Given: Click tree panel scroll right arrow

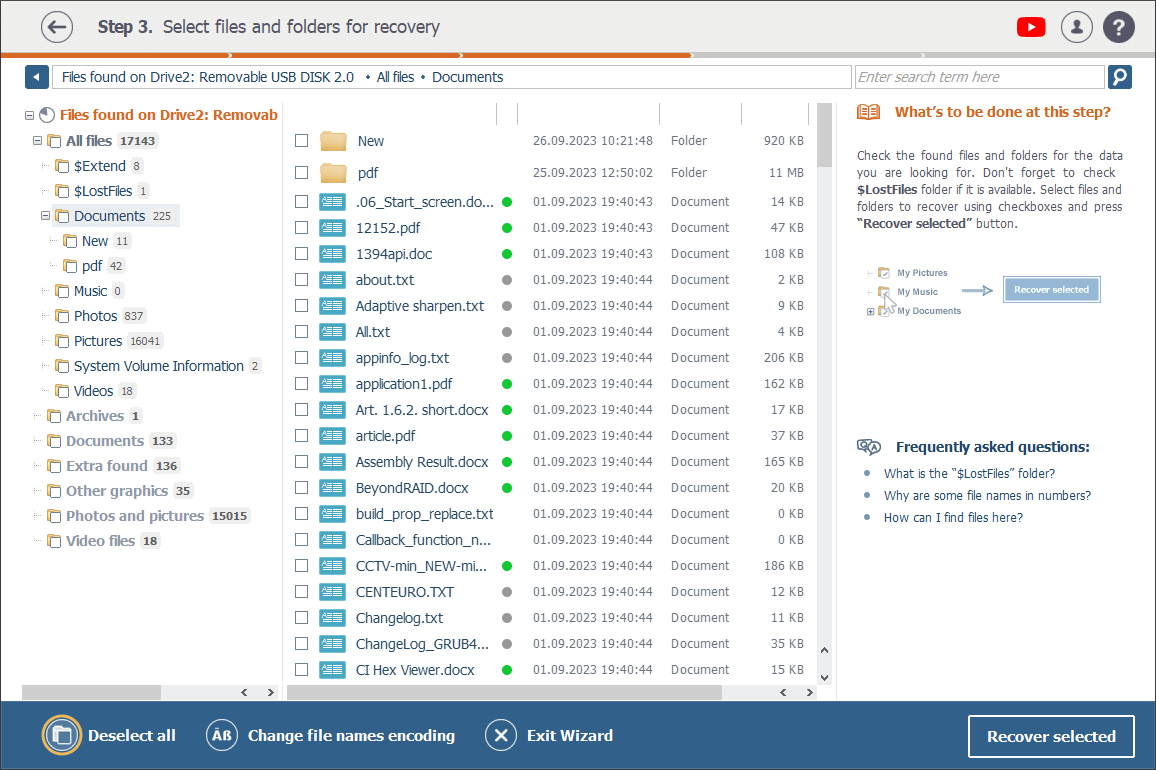Looking at the screenshot, I should pos(271,693).
